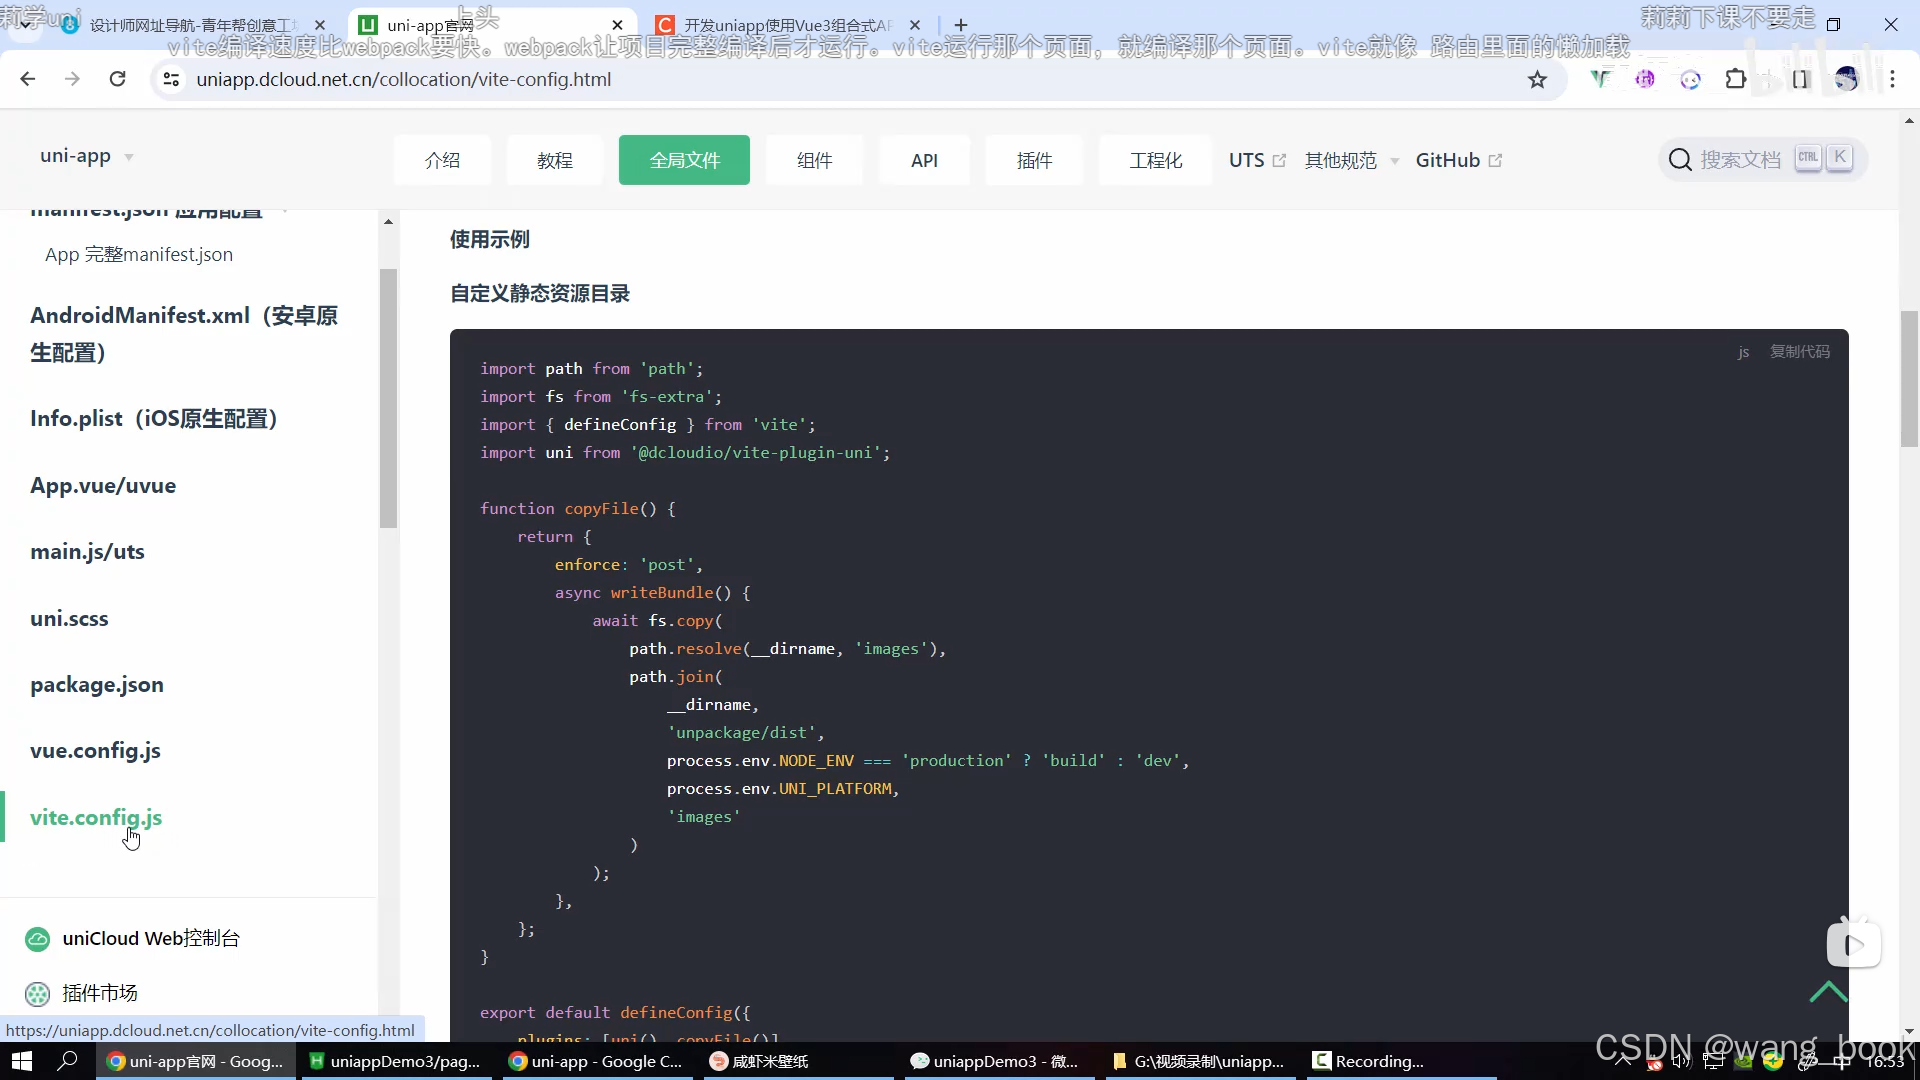This screenshot has height=1080, width=1920.
Task: Open the 插件 navigation item
Action: click(1034, 160)
